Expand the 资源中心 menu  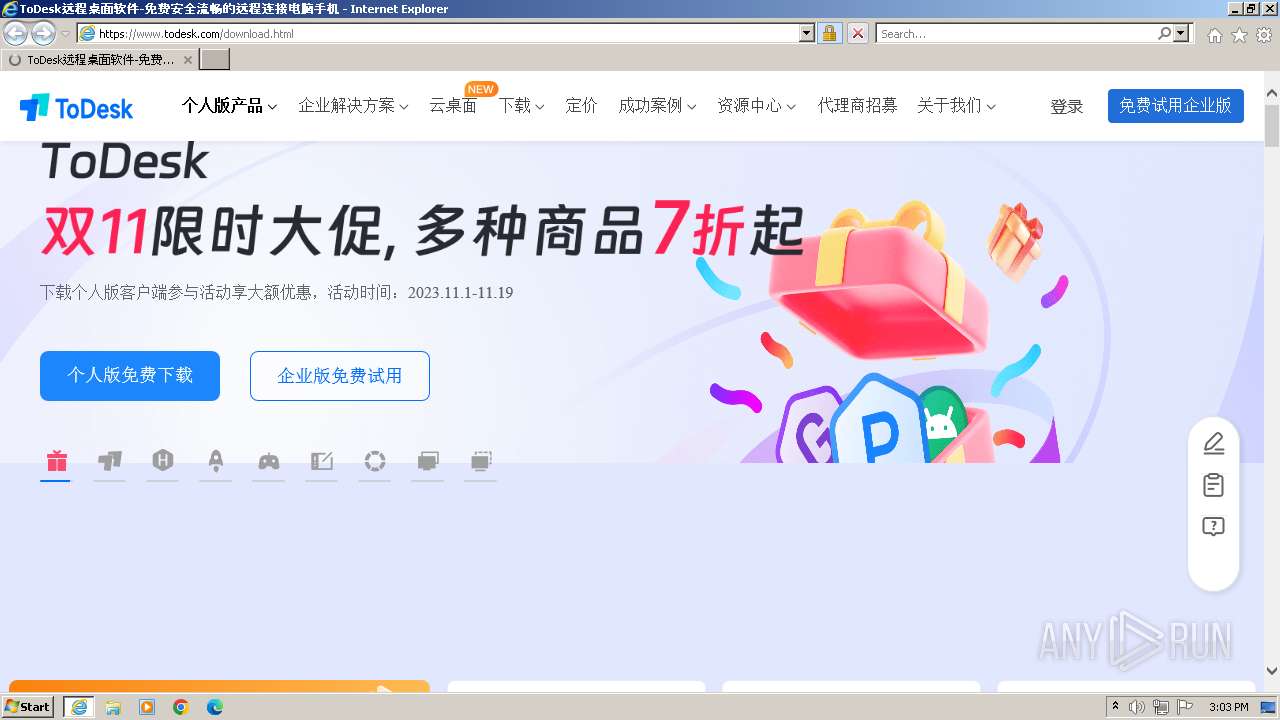[756, 106]
